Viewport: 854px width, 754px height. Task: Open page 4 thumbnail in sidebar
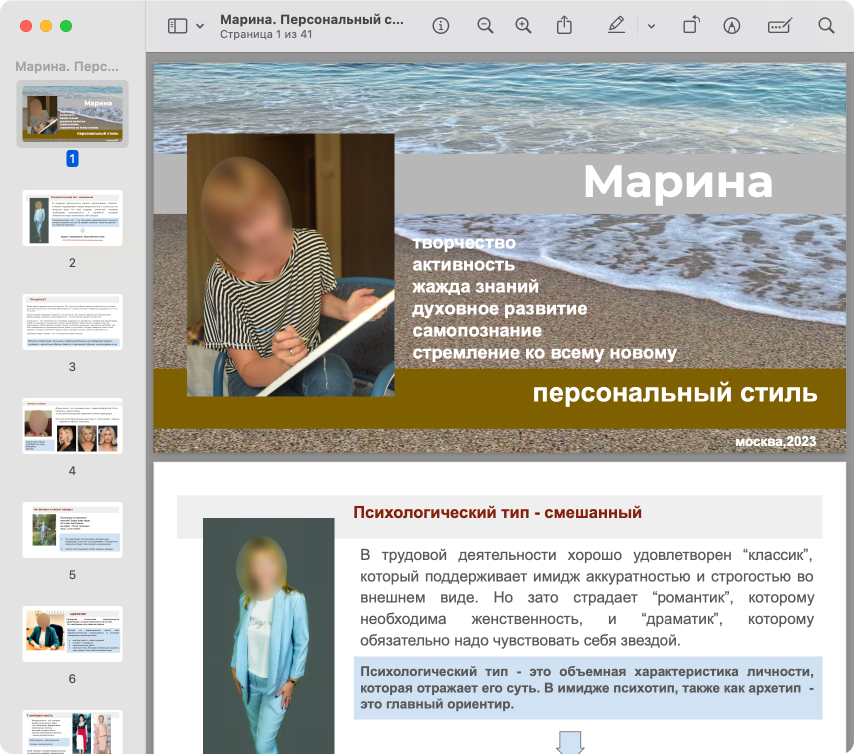(72, 425)
